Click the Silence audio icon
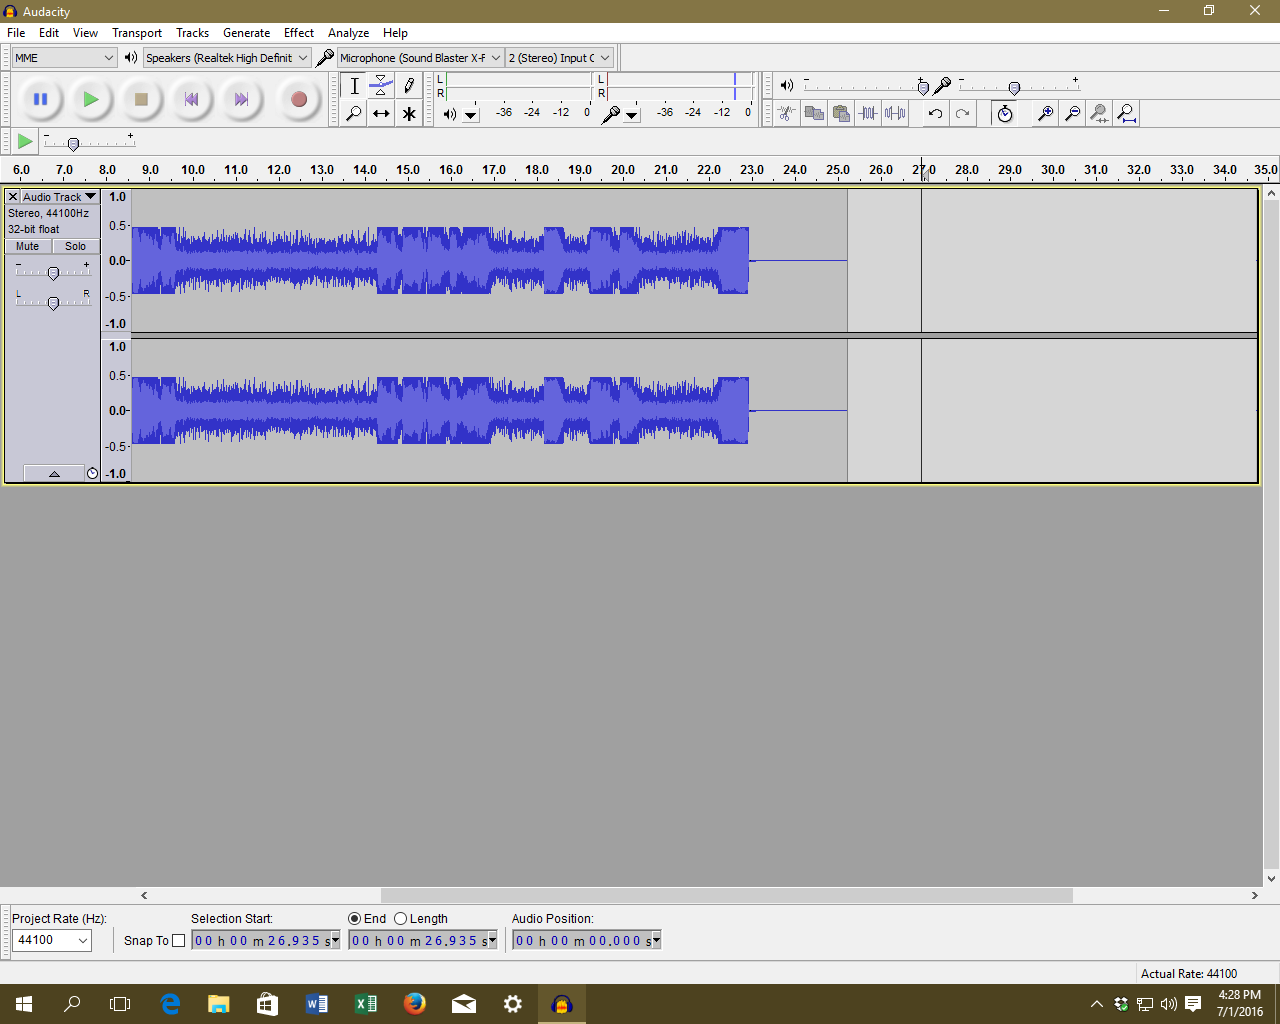The image size is (1280, 1024). 895,113
